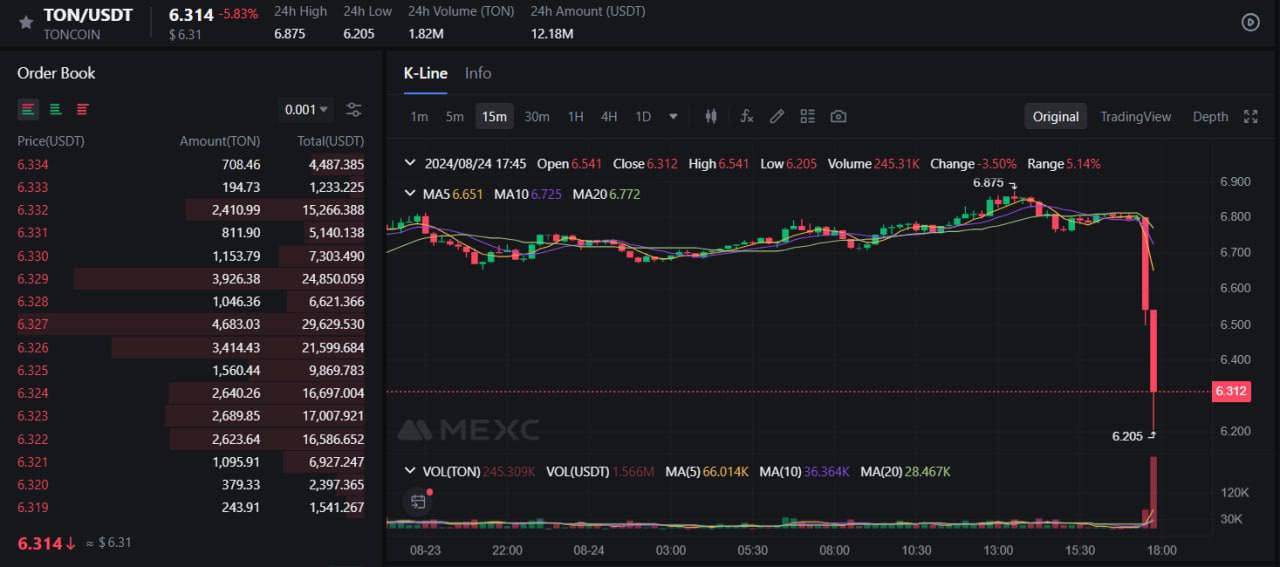Expand more time intervals dropdown arrow

click(673, 116)
